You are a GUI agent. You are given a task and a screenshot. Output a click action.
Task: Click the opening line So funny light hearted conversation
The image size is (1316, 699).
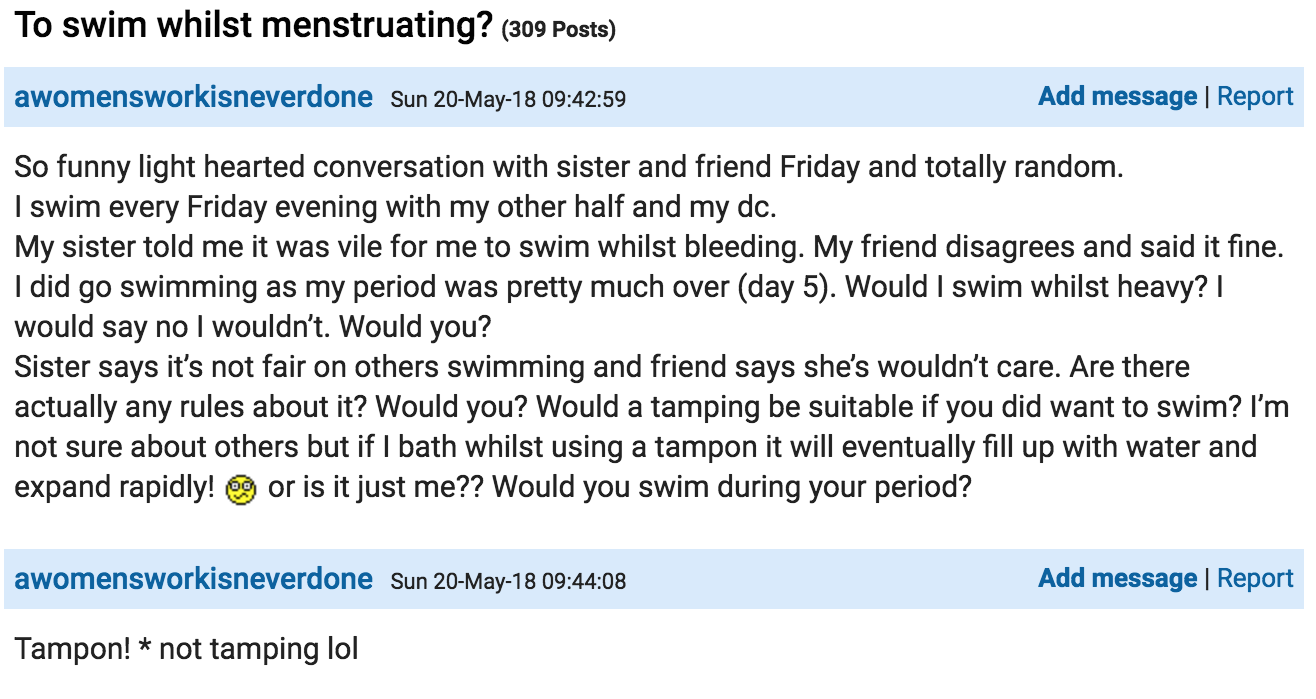click(x=569, y=169)
